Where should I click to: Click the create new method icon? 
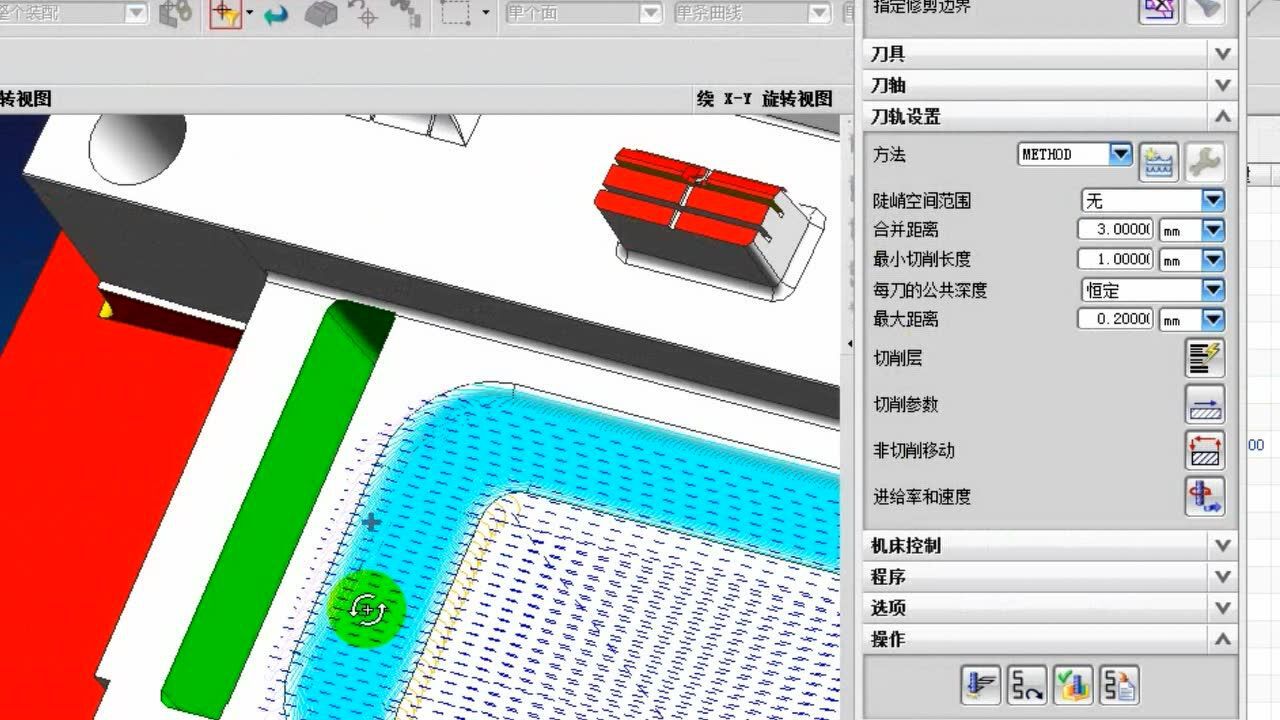tap(1159, 161)
